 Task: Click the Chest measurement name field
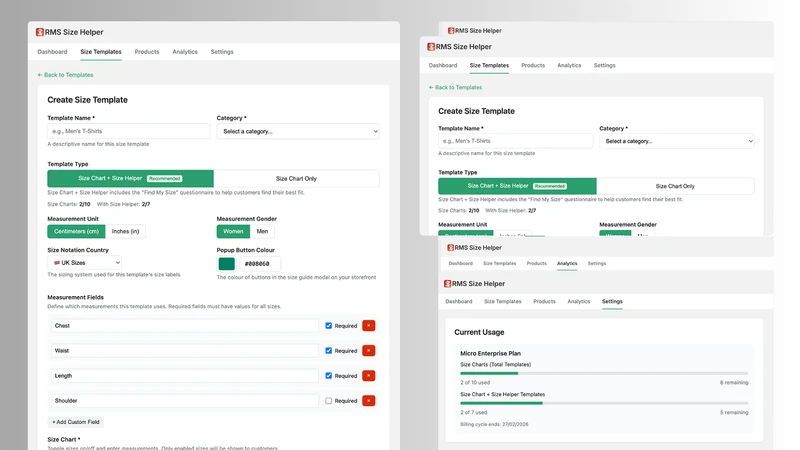(185, 326)
